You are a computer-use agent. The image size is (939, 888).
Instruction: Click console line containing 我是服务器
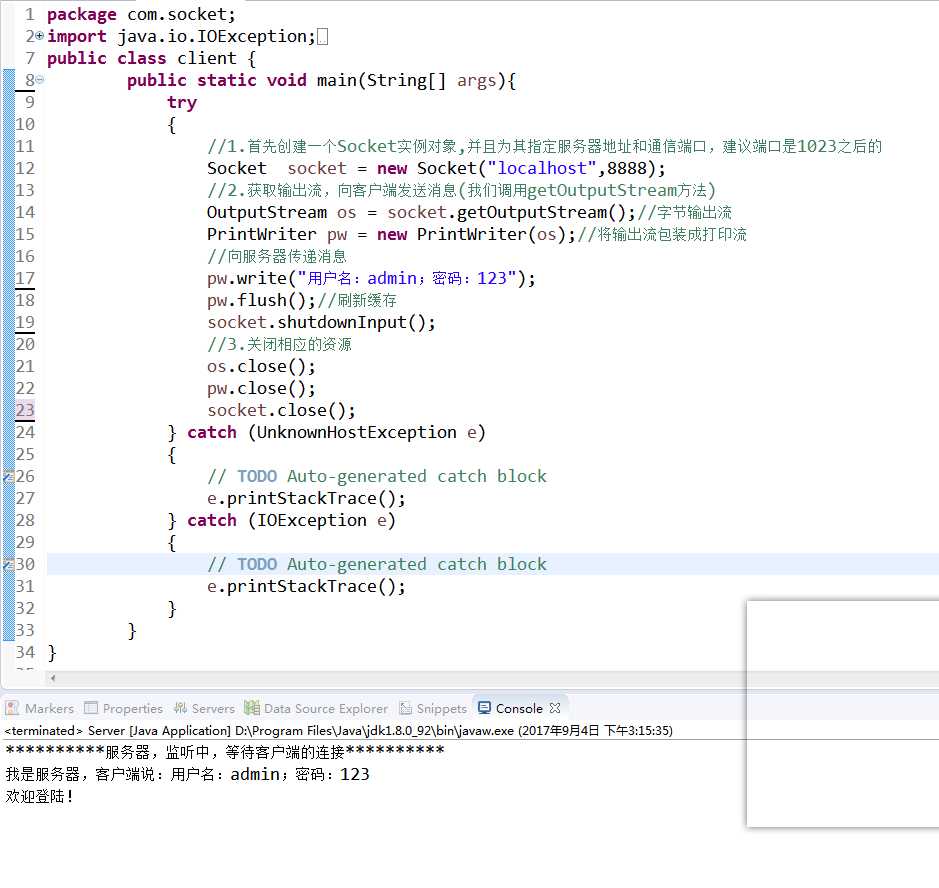click(x=187, y=775)
